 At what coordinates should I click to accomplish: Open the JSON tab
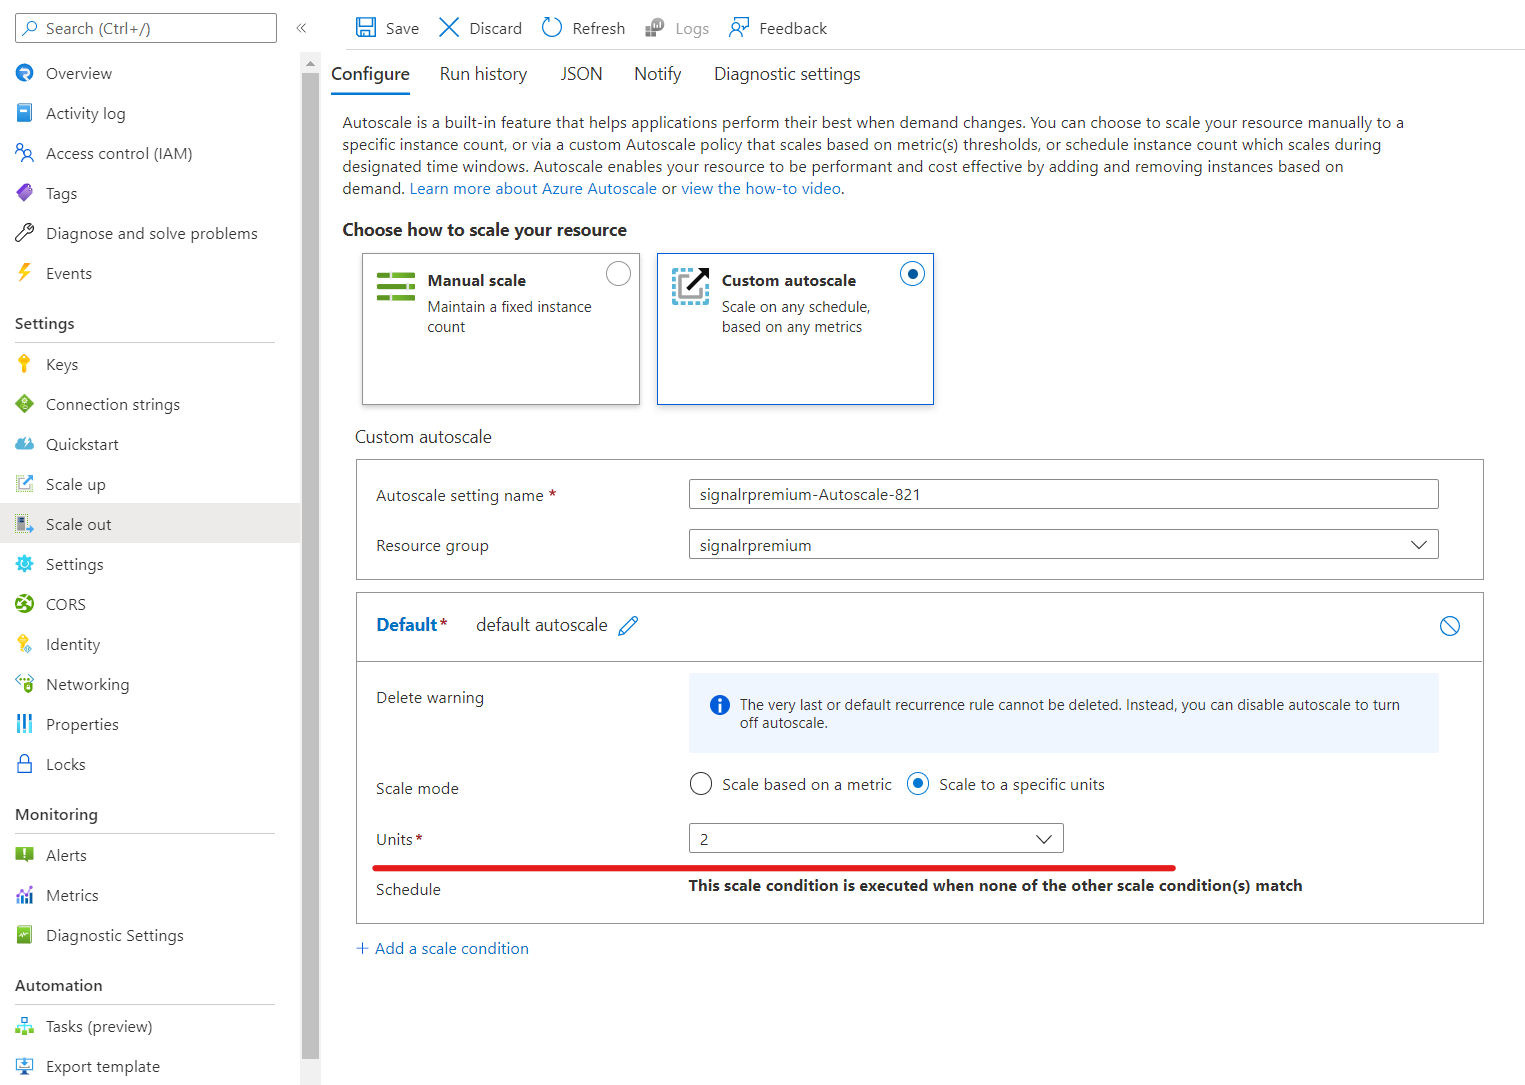coord(581,73)
